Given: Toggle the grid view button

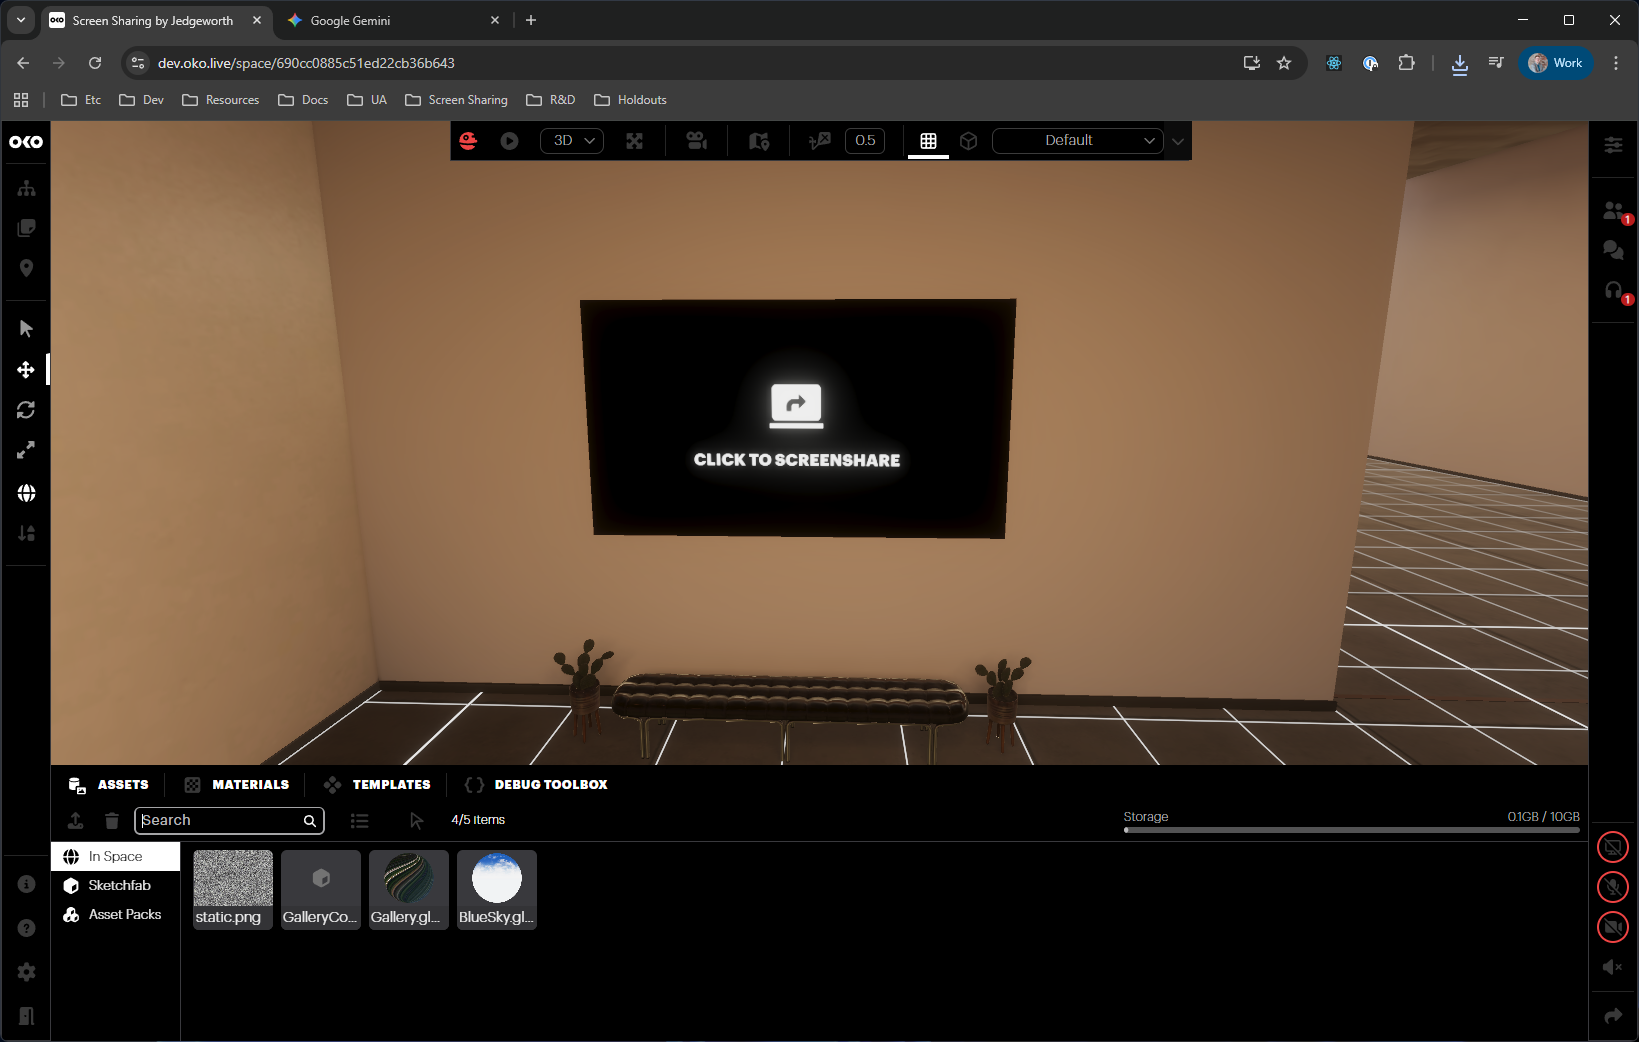Looking at the screenshot, I should pos(928,141).
